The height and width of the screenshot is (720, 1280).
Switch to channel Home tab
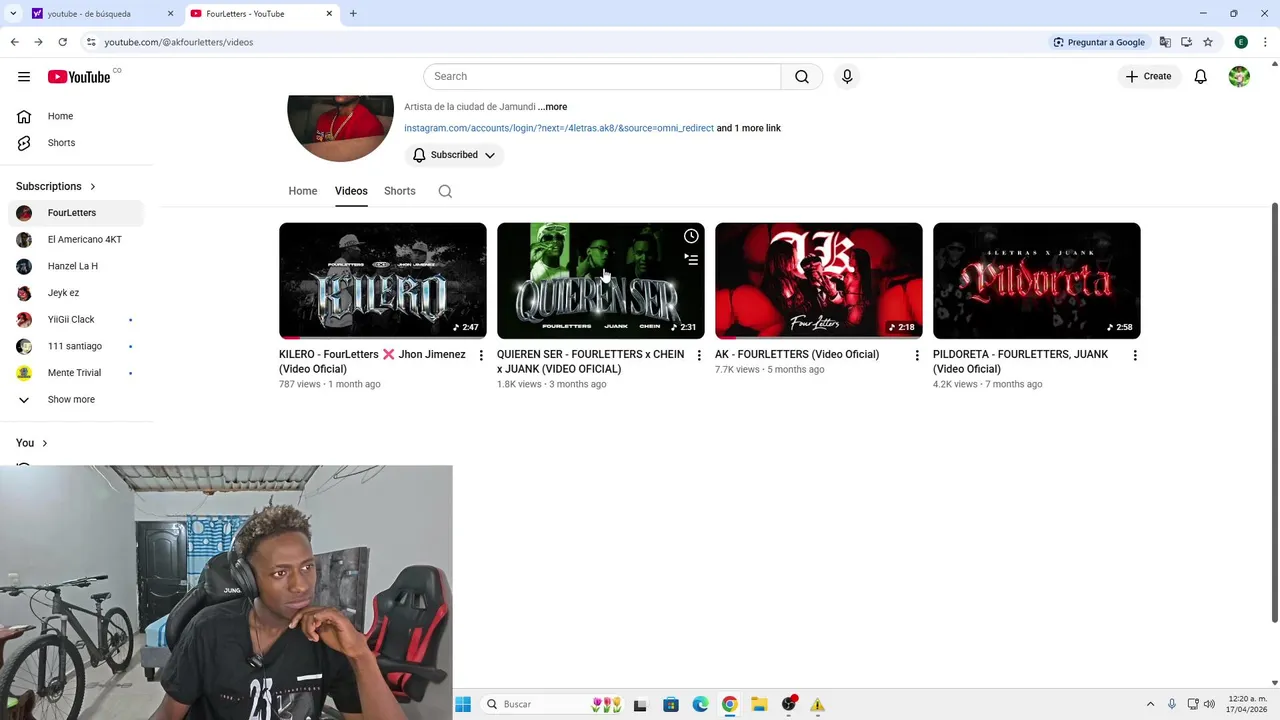point(303,191)
